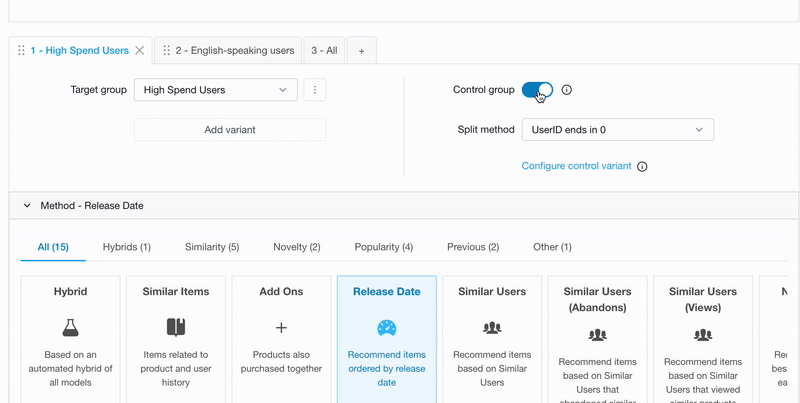
Task: Click 'Items related to product and user history'
Action: 176,368
